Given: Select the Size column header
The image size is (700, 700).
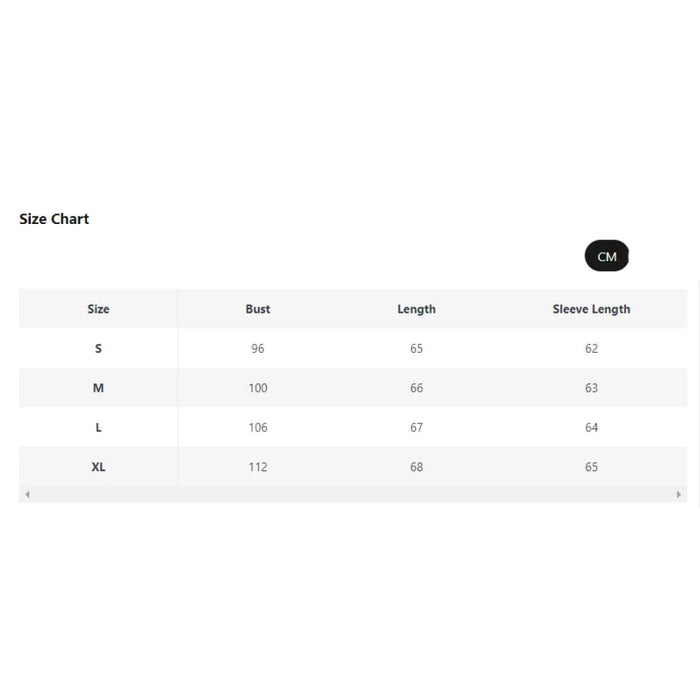Looking at the screenshot, I should click(98, 309).
